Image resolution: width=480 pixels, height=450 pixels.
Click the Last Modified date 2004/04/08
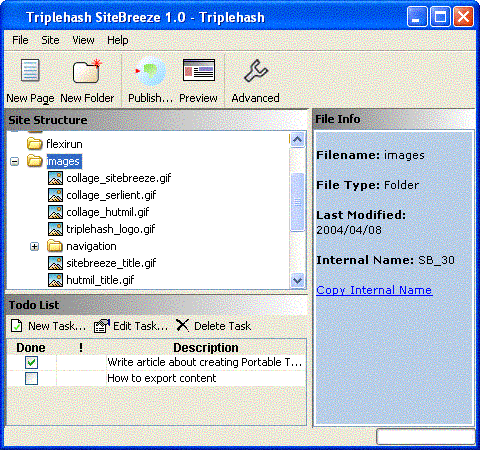349,230
